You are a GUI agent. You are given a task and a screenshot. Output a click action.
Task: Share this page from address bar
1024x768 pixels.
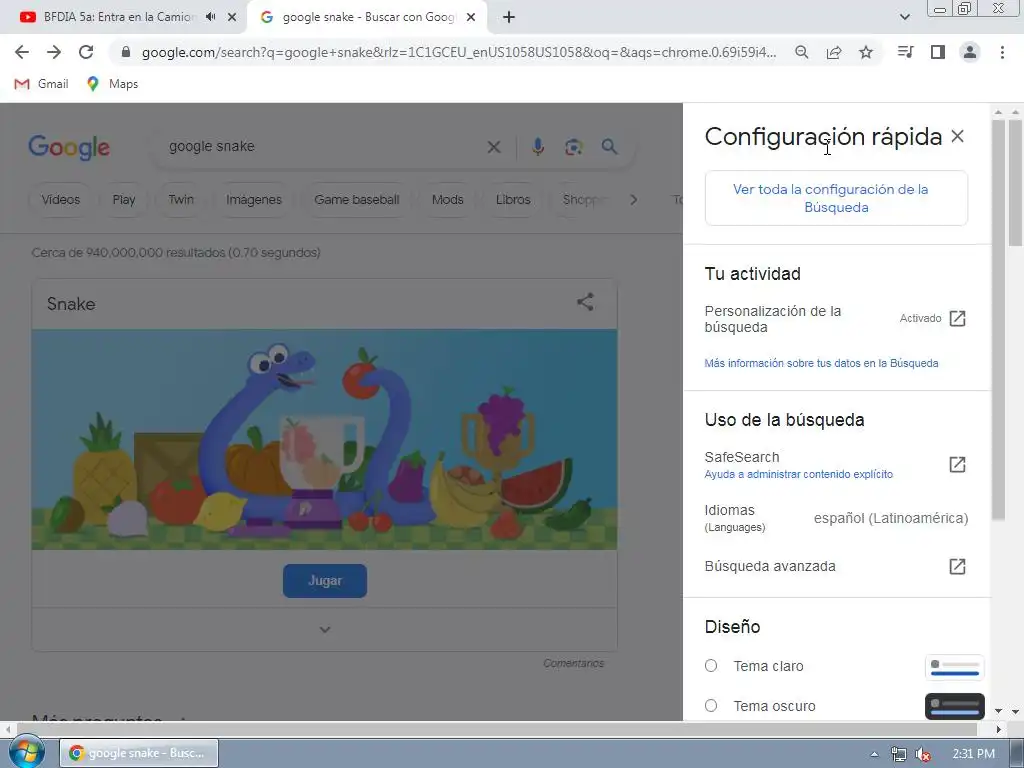pyautogui.click(x=834, y=52)
